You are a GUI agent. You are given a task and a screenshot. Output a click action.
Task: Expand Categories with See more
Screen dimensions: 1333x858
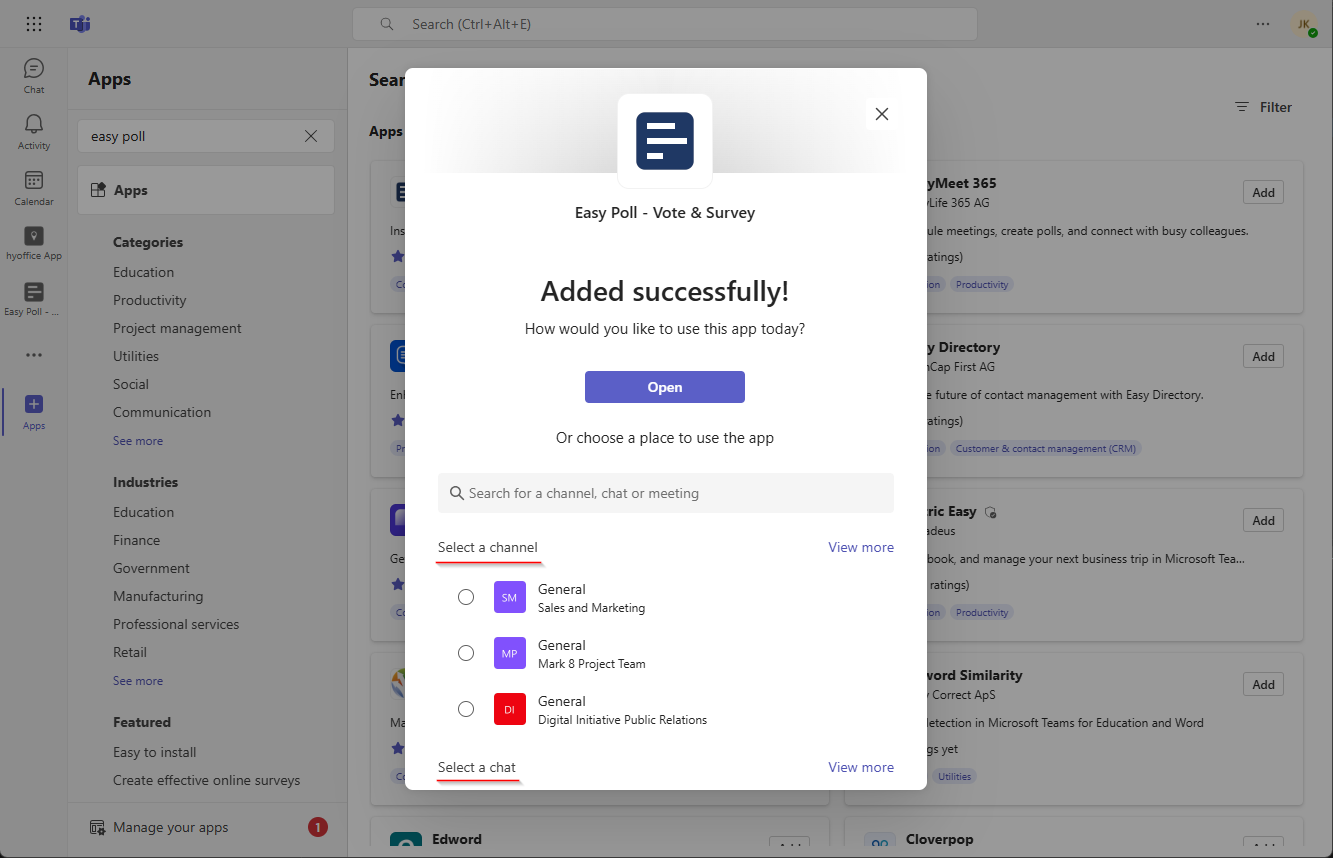click(138, 441)
